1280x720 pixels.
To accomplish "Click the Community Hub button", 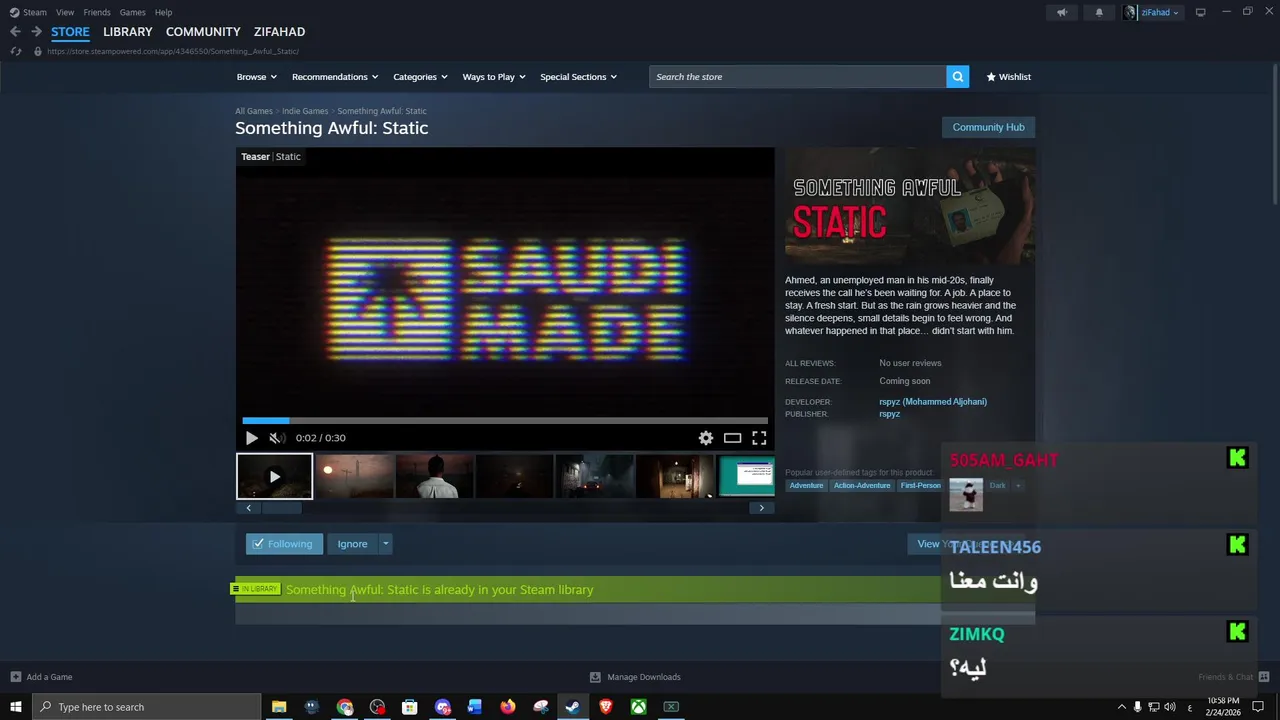I will pyautogui.click(x=988, y=127).
